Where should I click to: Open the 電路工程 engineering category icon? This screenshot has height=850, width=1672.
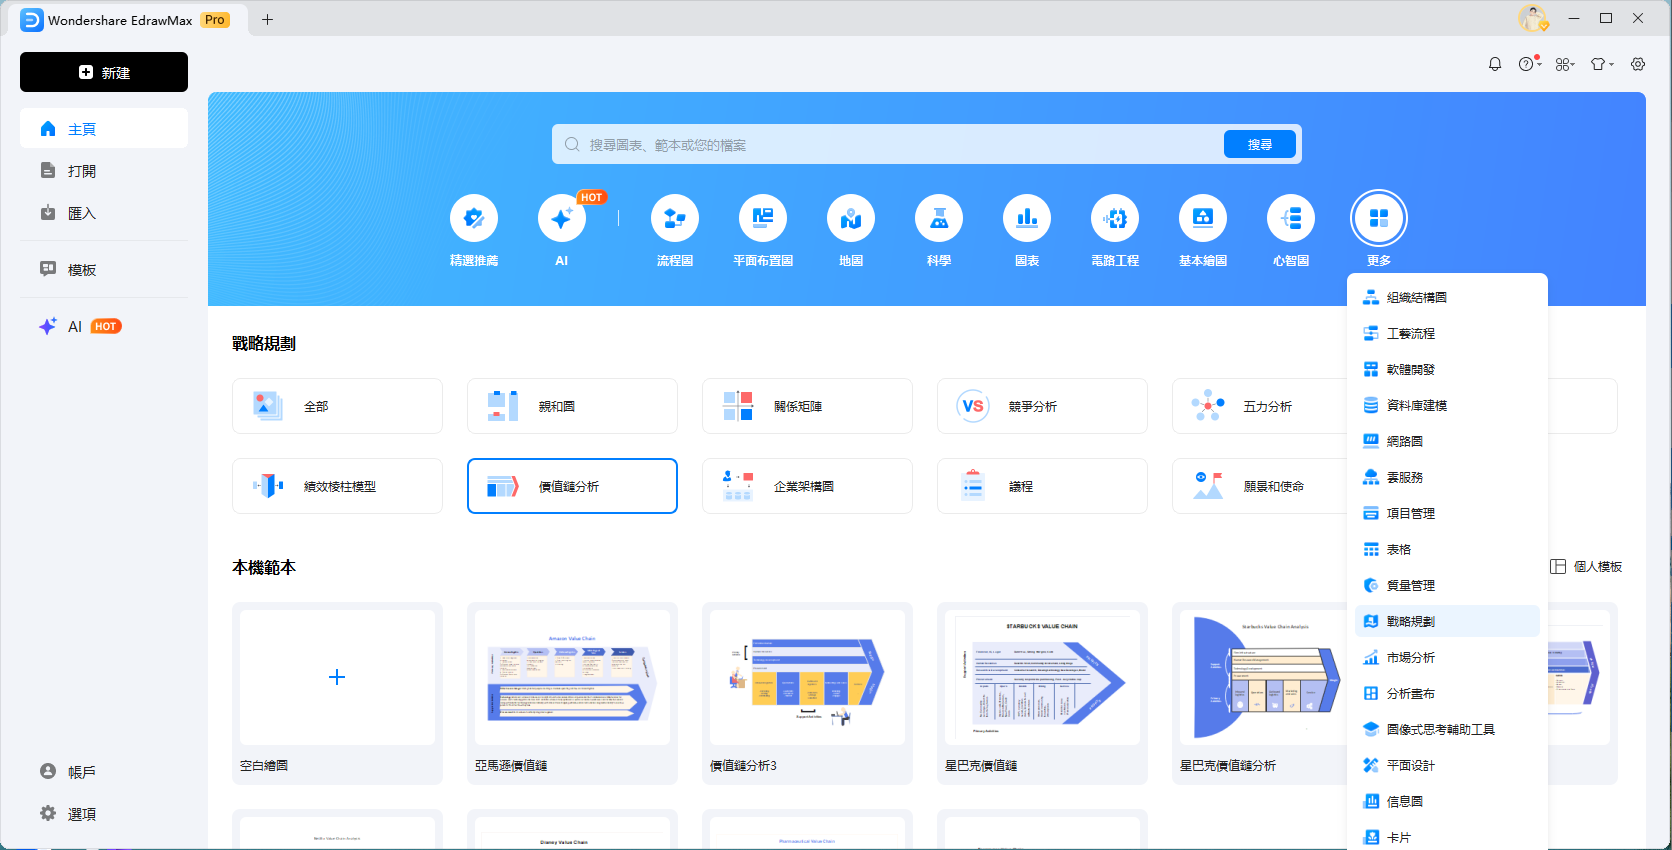1115,218
